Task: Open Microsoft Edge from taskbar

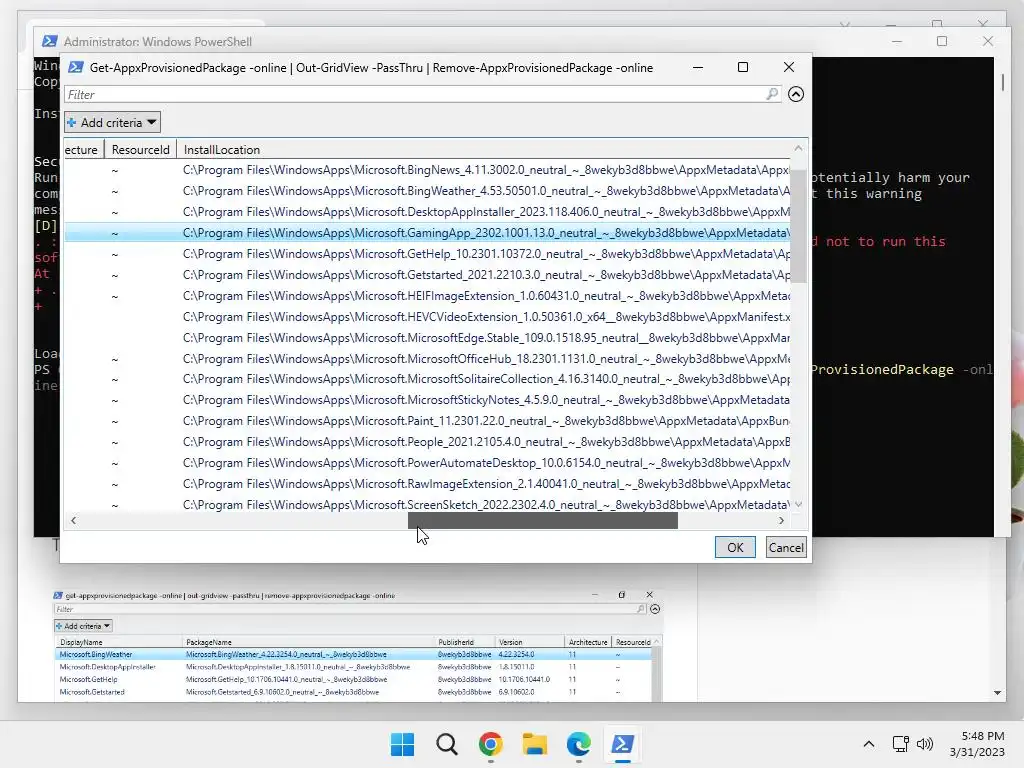Action: [x=579, y=744]
